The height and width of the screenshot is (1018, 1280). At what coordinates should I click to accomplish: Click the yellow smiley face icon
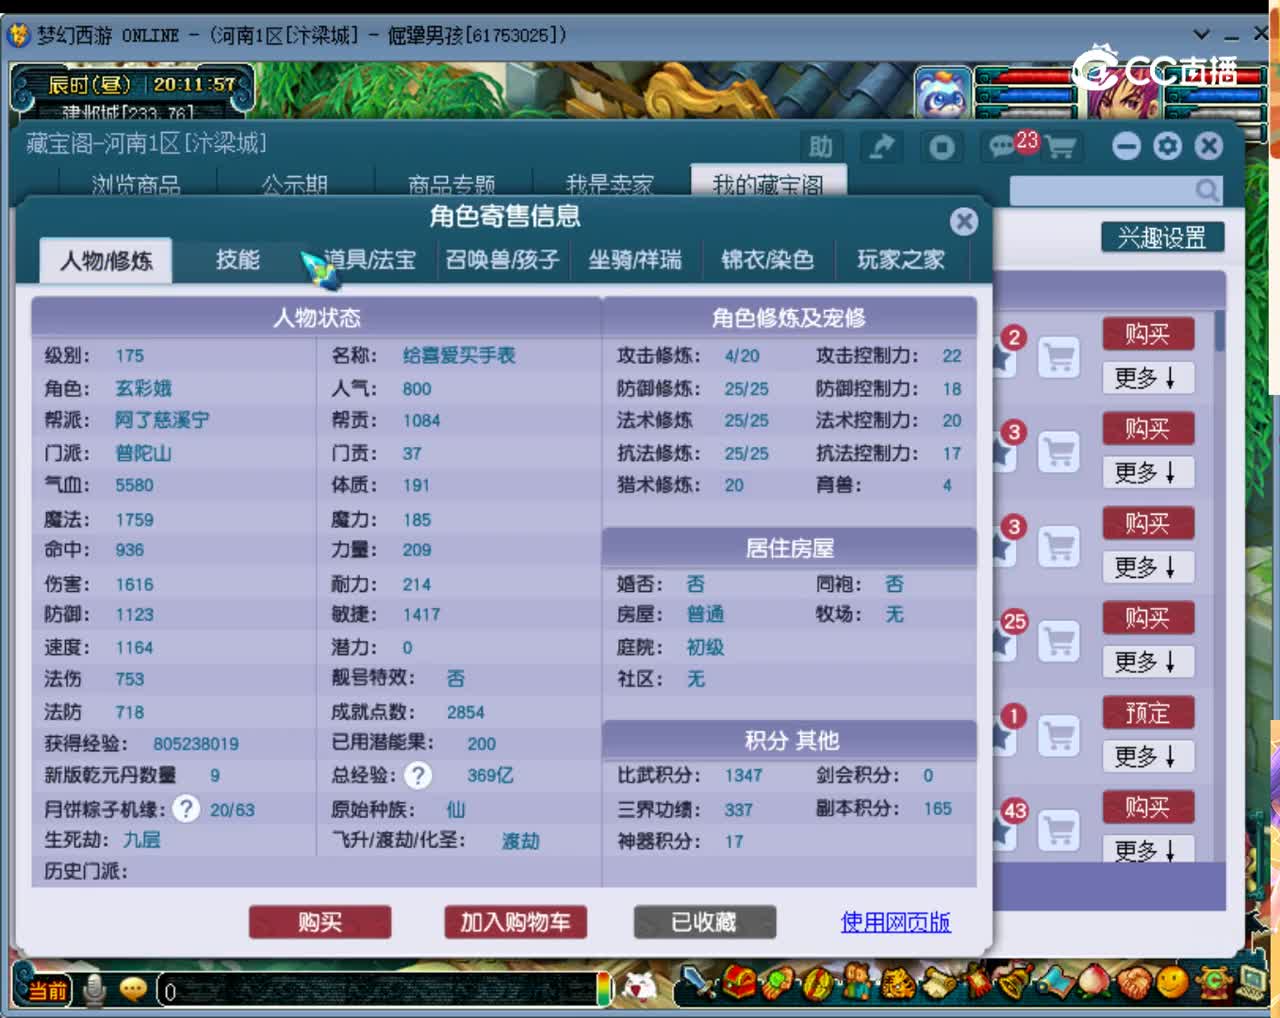(1172, 983)
